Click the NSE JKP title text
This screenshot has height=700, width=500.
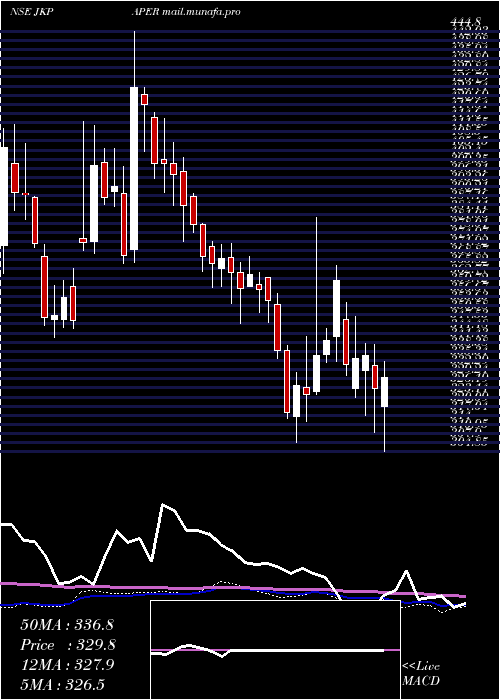32,12
